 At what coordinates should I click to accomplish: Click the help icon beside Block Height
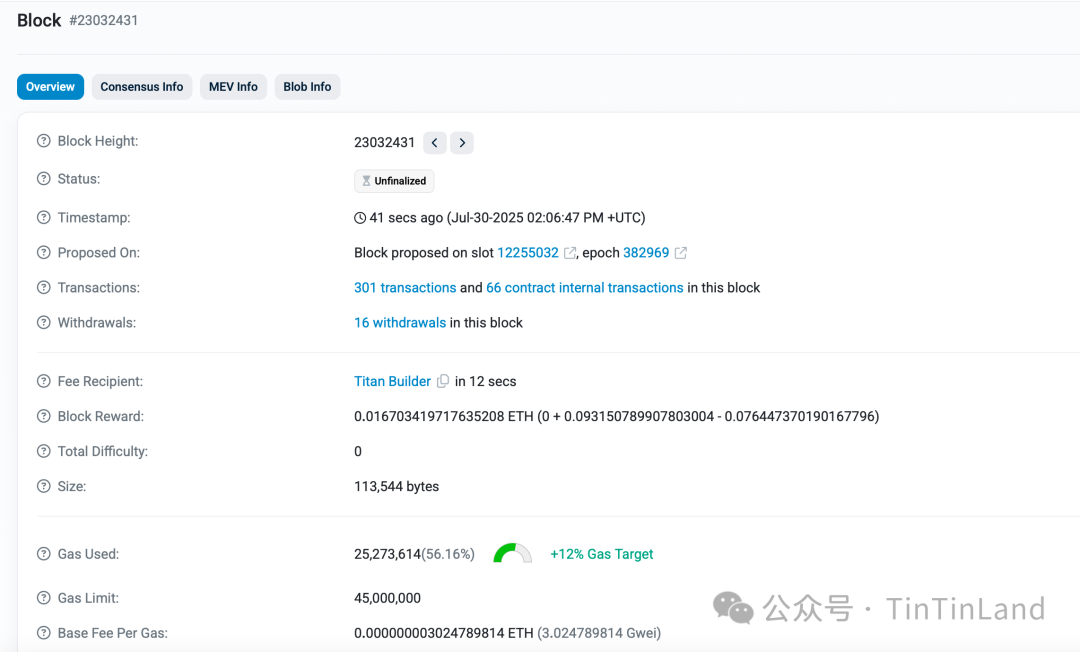(x=43, y=141)
